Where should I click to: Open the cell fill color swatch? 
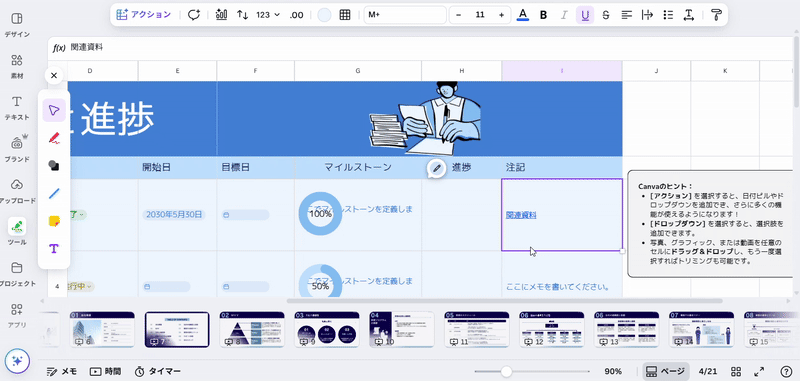click(x=324, y=15)
